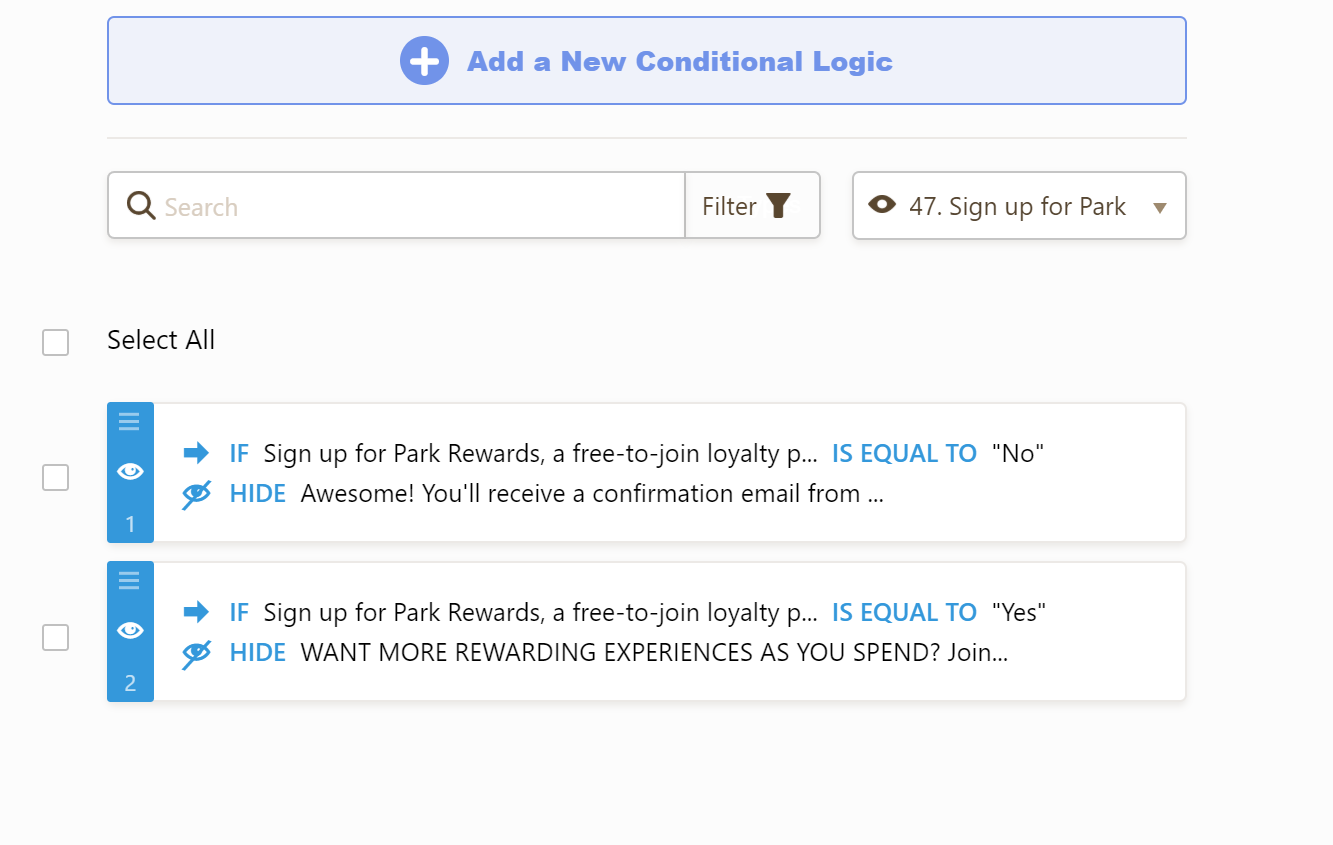
Task: Click drag handle icon on condition 1
Action: 129,422
